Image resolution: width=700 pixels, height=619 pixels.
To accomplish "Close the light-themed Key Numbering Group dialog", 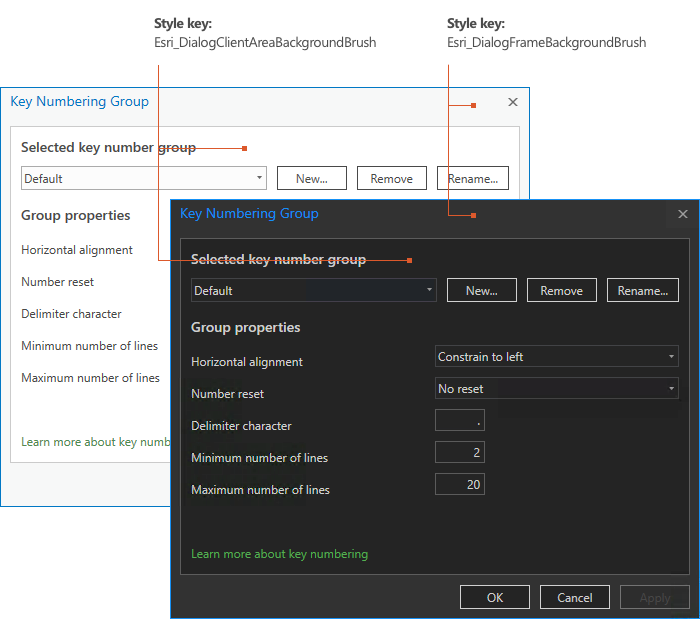I will tap(513, 102).
